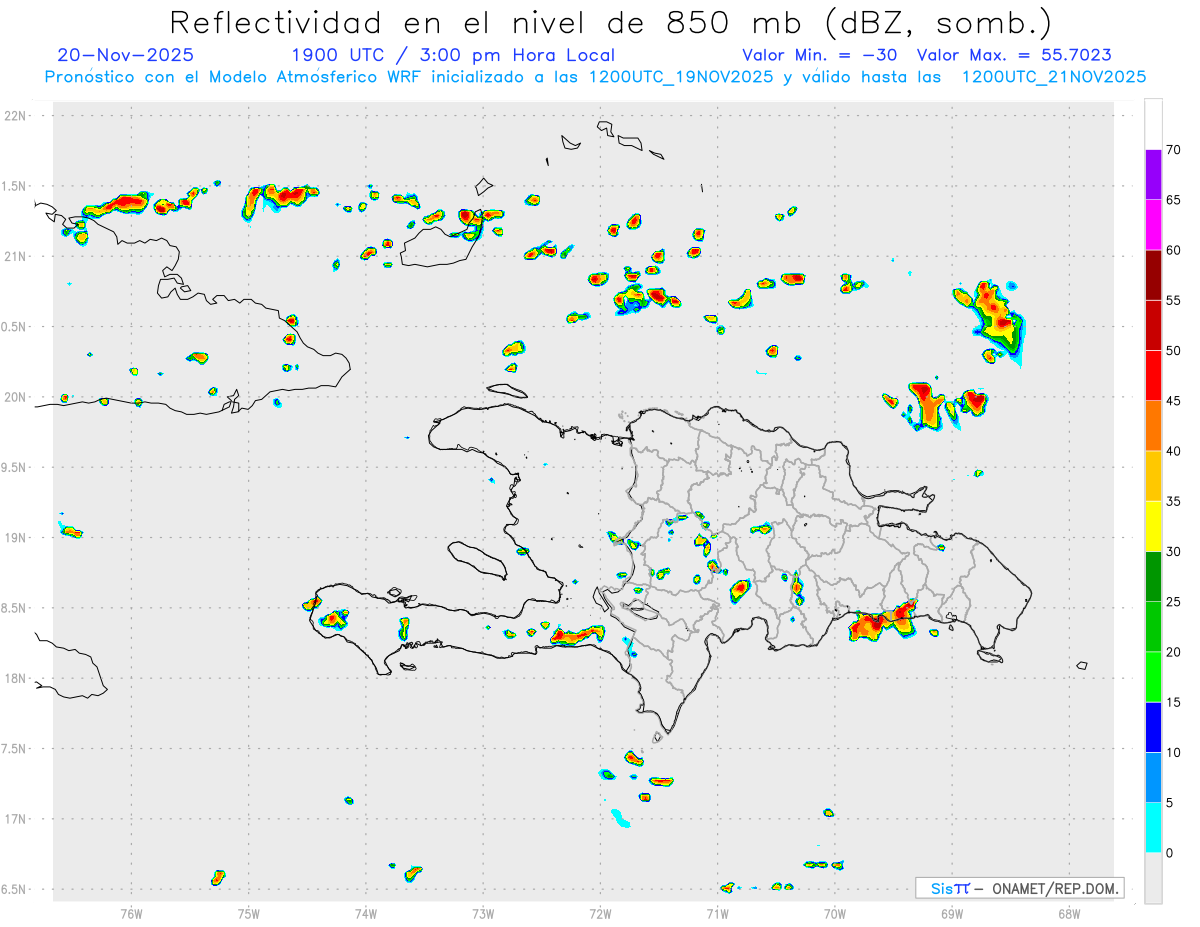Click the WRF model forecast description line

pyautogui.click(x=595, y=76)
